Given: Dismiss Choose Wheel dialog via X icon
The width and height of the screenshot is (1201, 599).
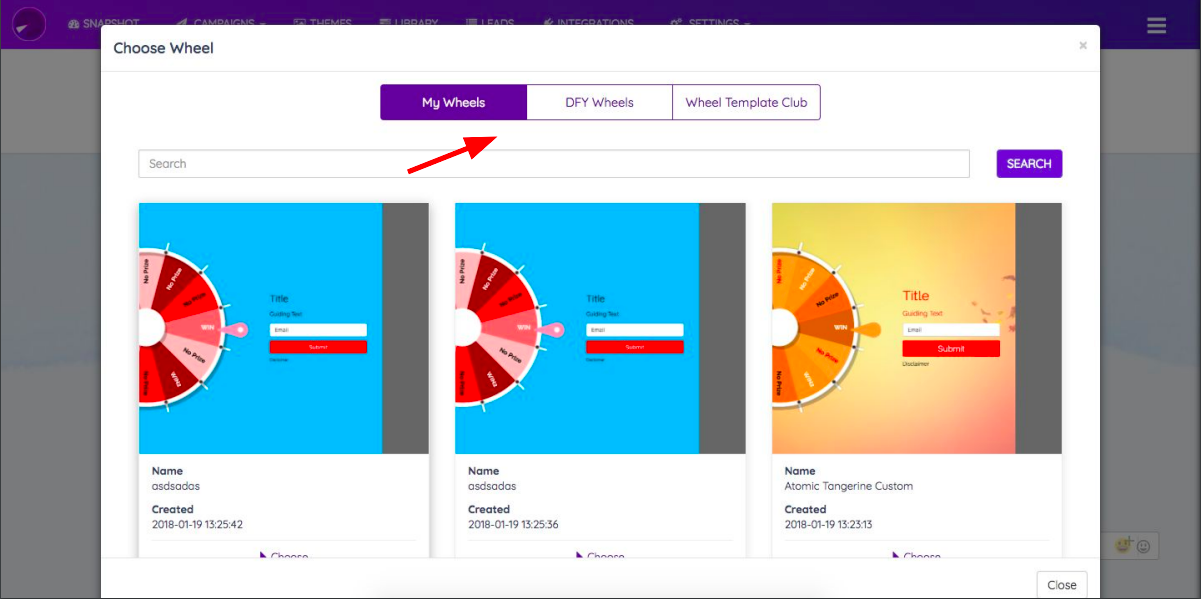Looking at the screenshot, I should coord(1083,46).
